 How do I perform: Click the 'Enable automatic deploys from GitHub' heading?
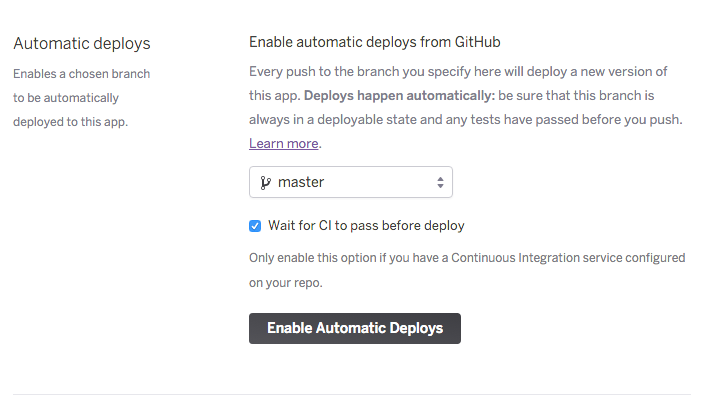(x=375, y=42)
